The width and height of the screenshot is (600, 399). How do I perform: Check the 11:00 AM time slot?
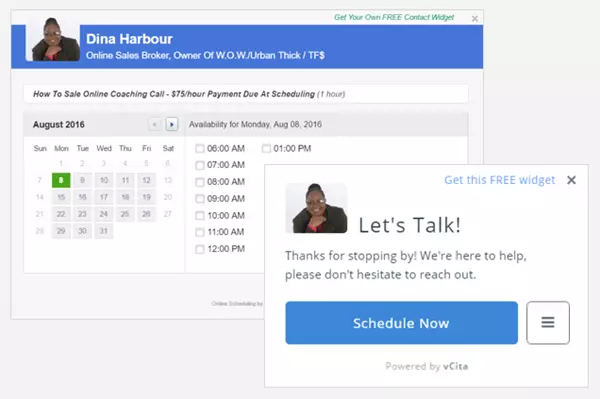(200, 232)
